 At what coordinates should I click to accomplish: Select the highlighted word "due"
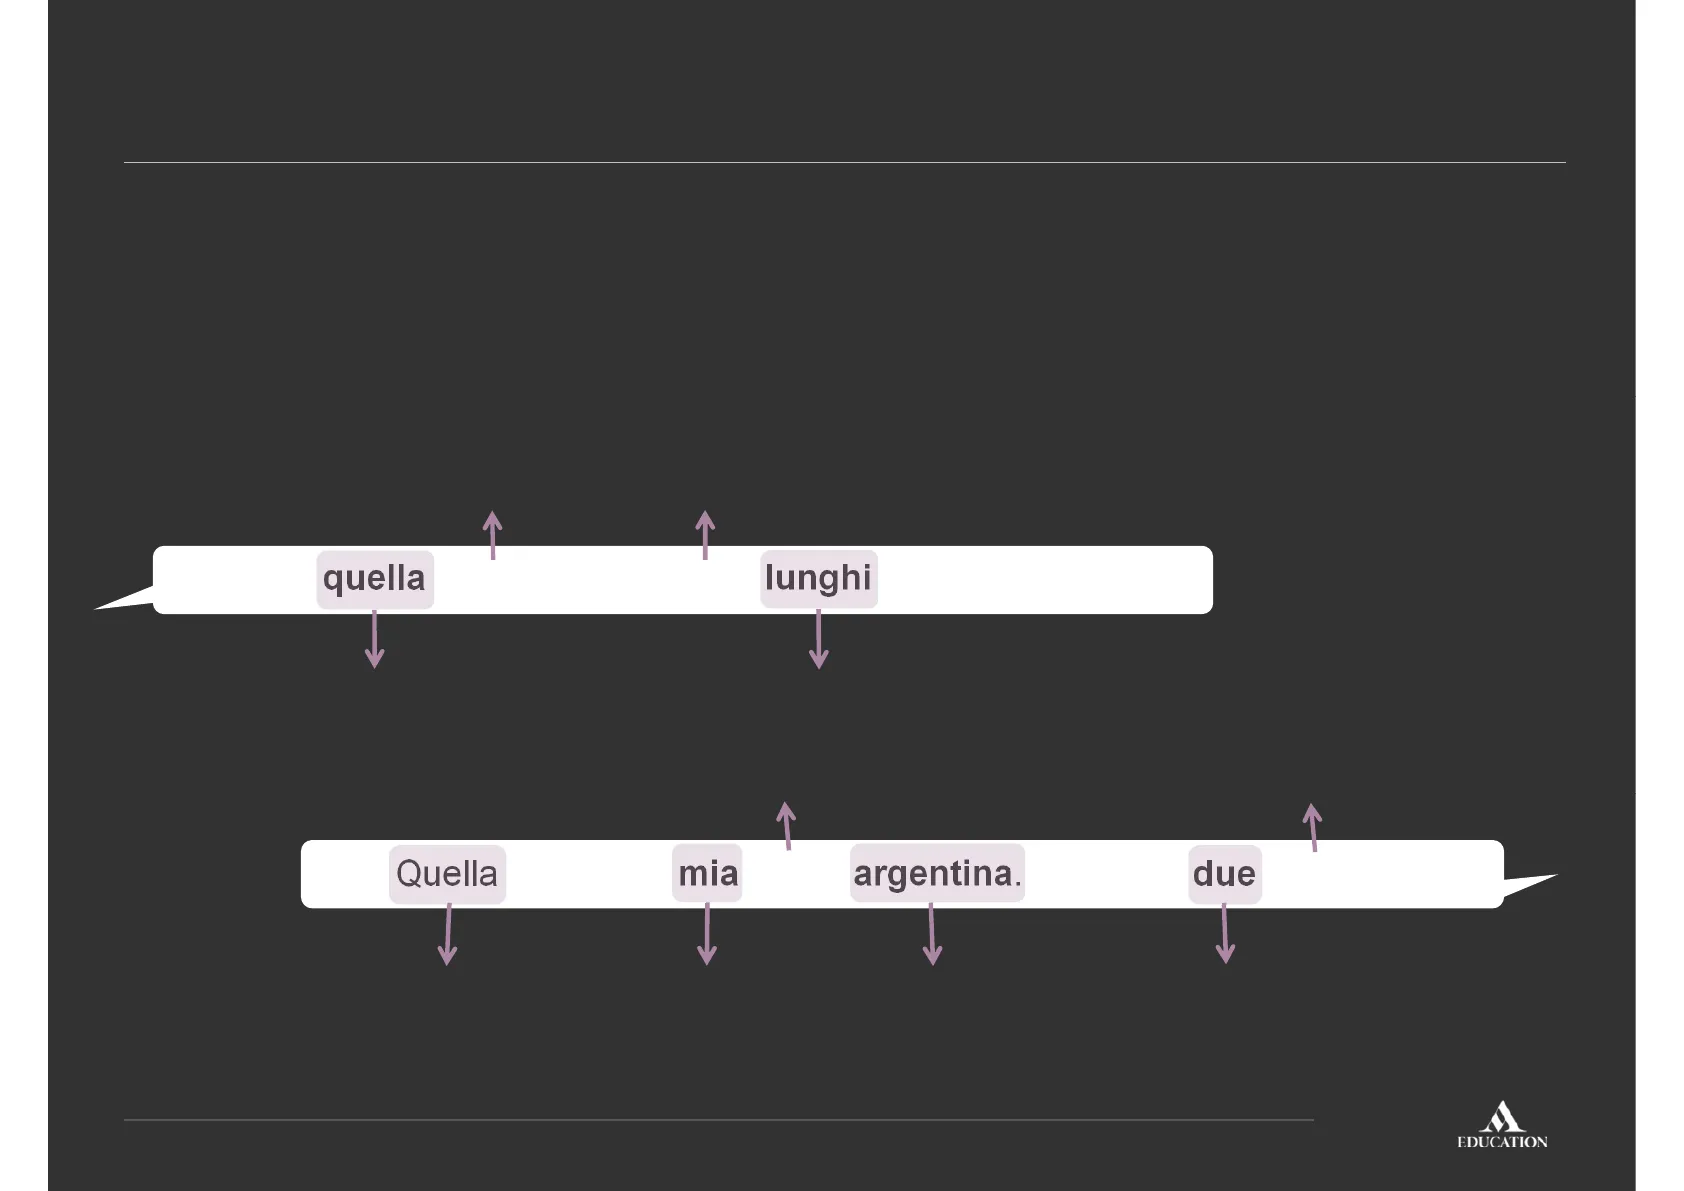click(x=1224, y=875)
